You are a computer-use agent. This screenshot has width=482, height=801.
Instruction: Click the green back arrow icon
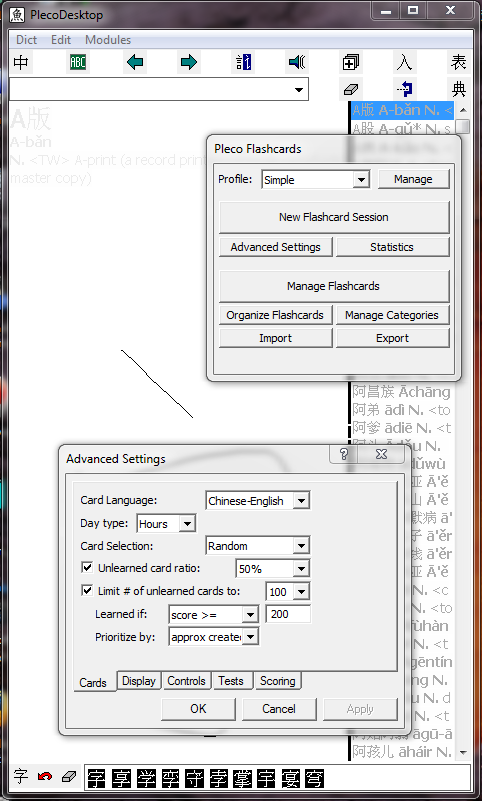pyautogui.click(x=135, y=63)
